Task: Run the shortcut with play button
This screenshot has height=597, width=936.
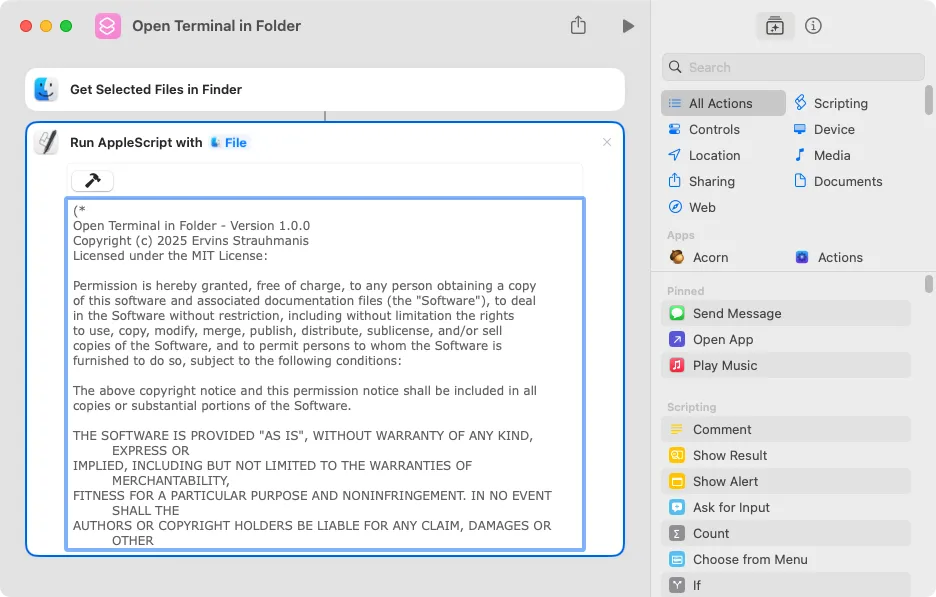Action: coord(627,26)
